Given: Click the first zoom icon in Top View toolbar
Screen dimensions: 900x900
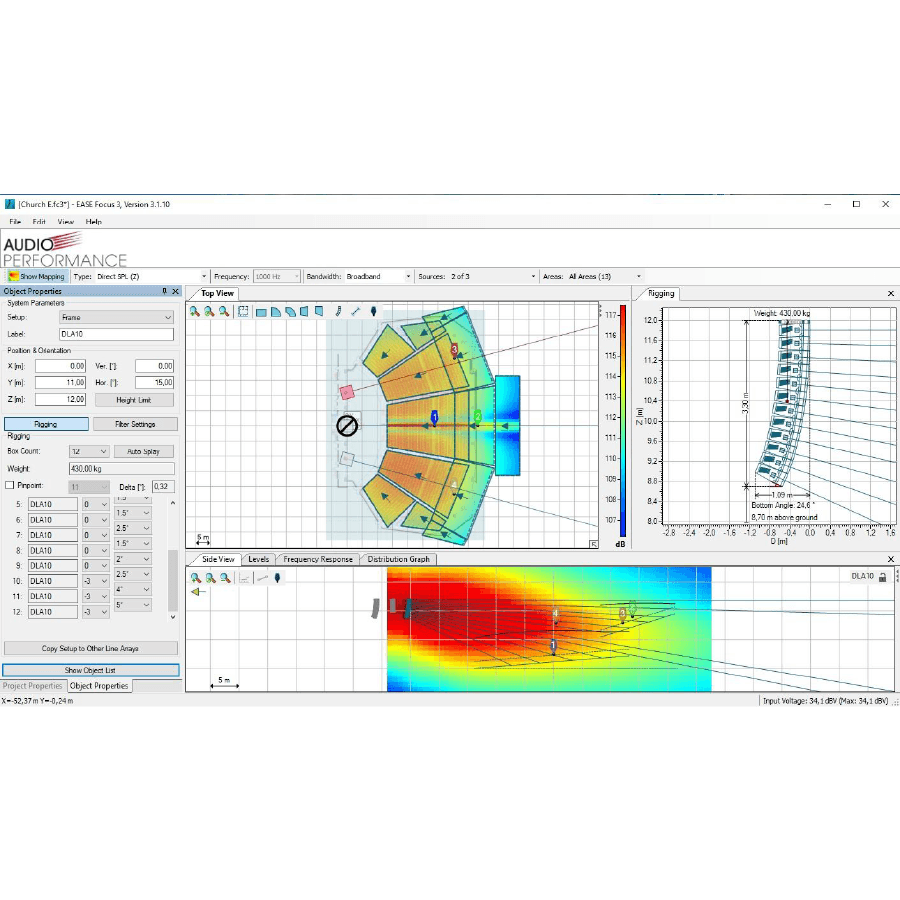Looking at the screenshot, I should tap(195, 312).
